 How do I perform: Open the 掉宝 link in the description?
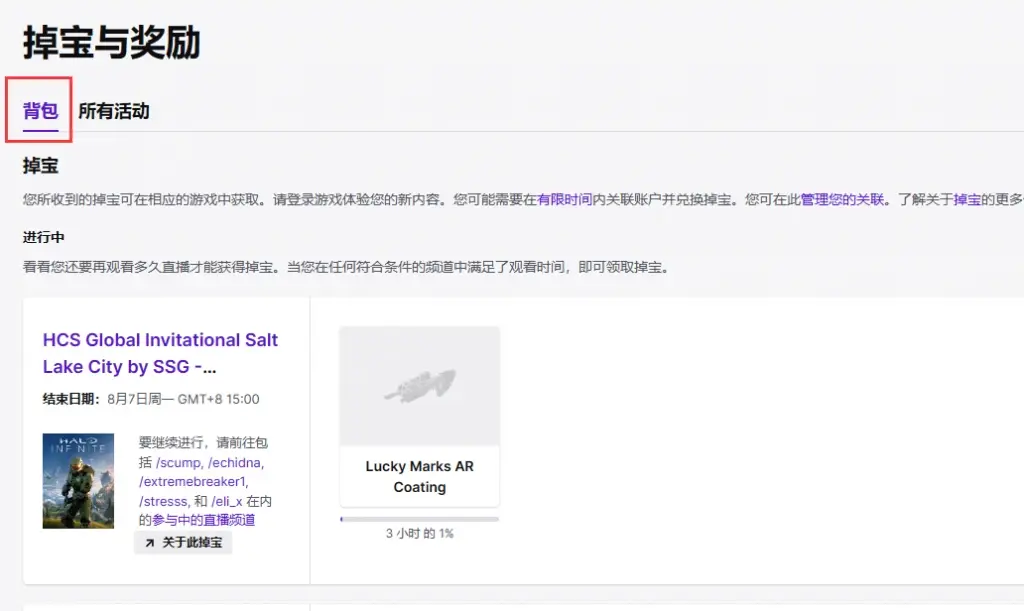click(966, 199)
